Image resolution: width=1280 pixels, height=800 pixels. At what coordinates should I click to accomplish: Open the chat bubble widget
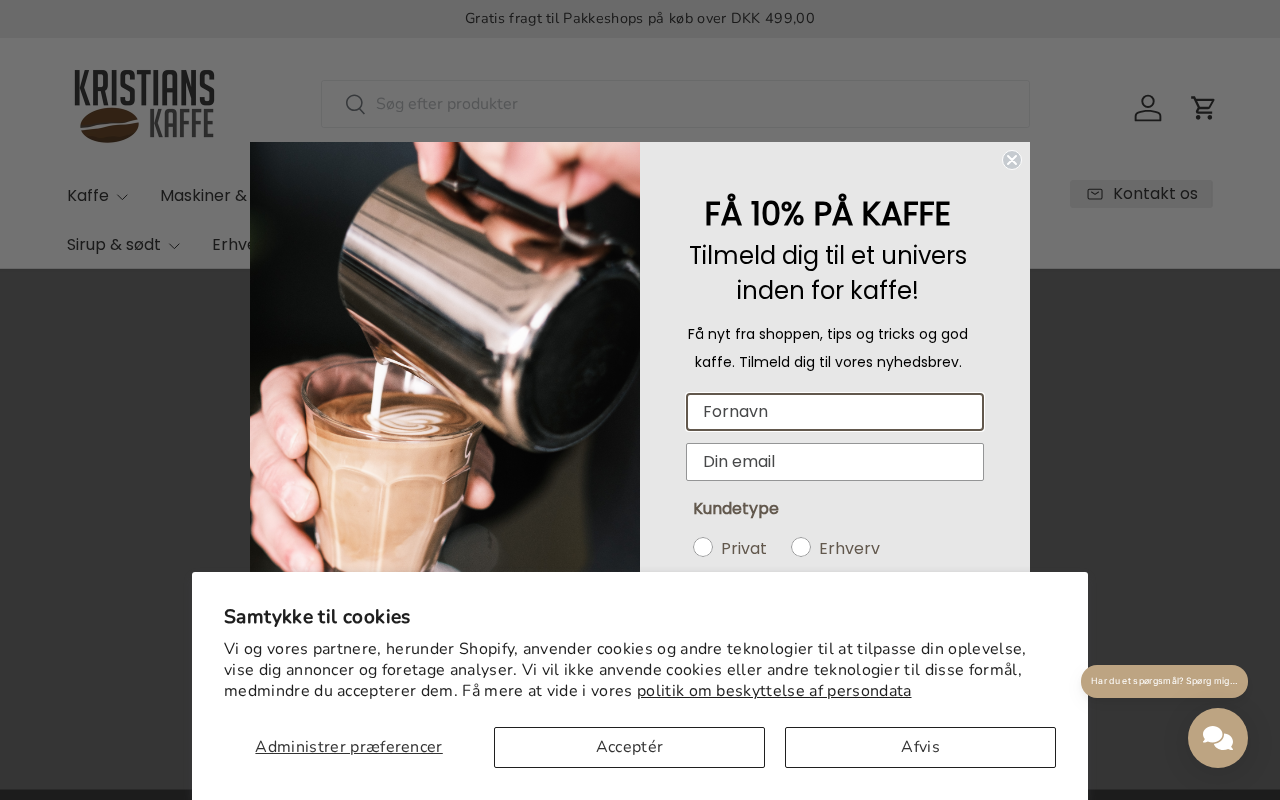pos(1218,738)
